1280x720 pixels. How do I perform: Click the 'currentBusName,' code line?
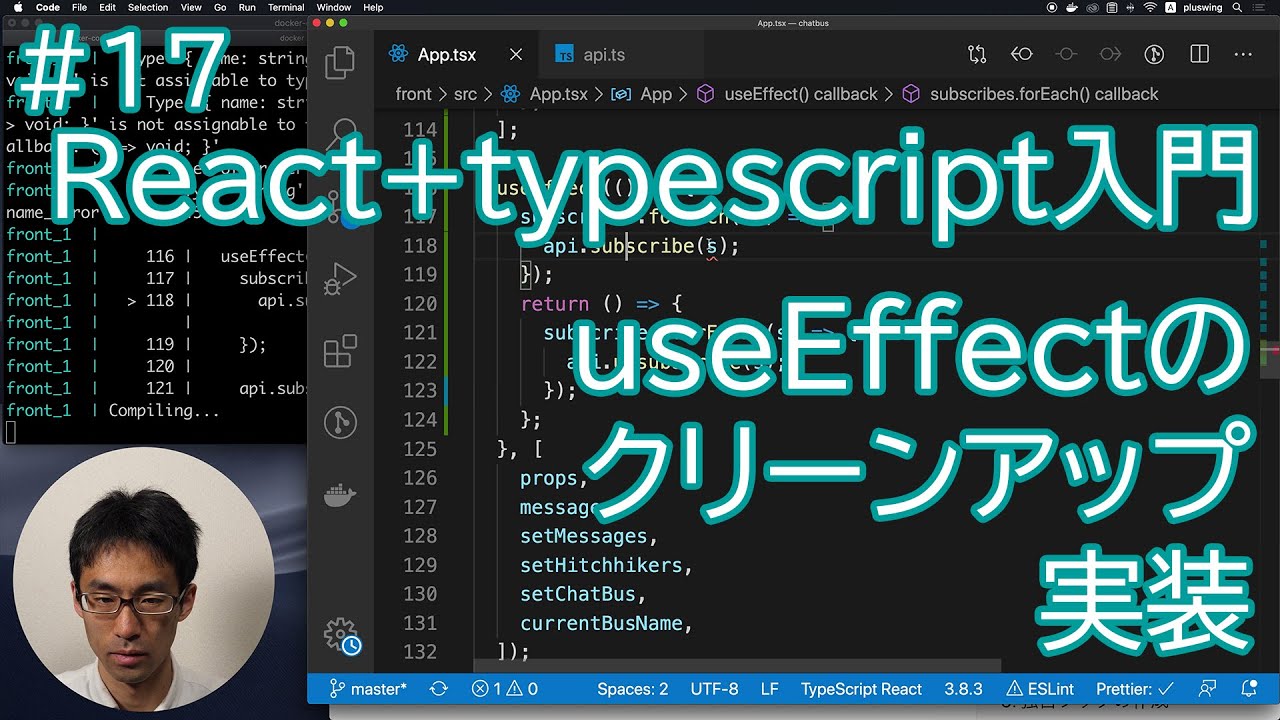pos(606,623)
